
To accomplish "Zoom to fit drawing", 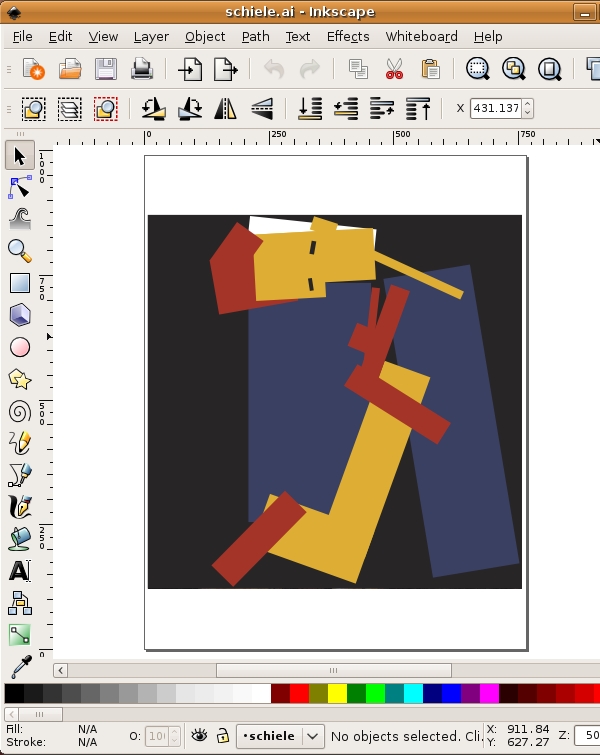I will (514, 69).
